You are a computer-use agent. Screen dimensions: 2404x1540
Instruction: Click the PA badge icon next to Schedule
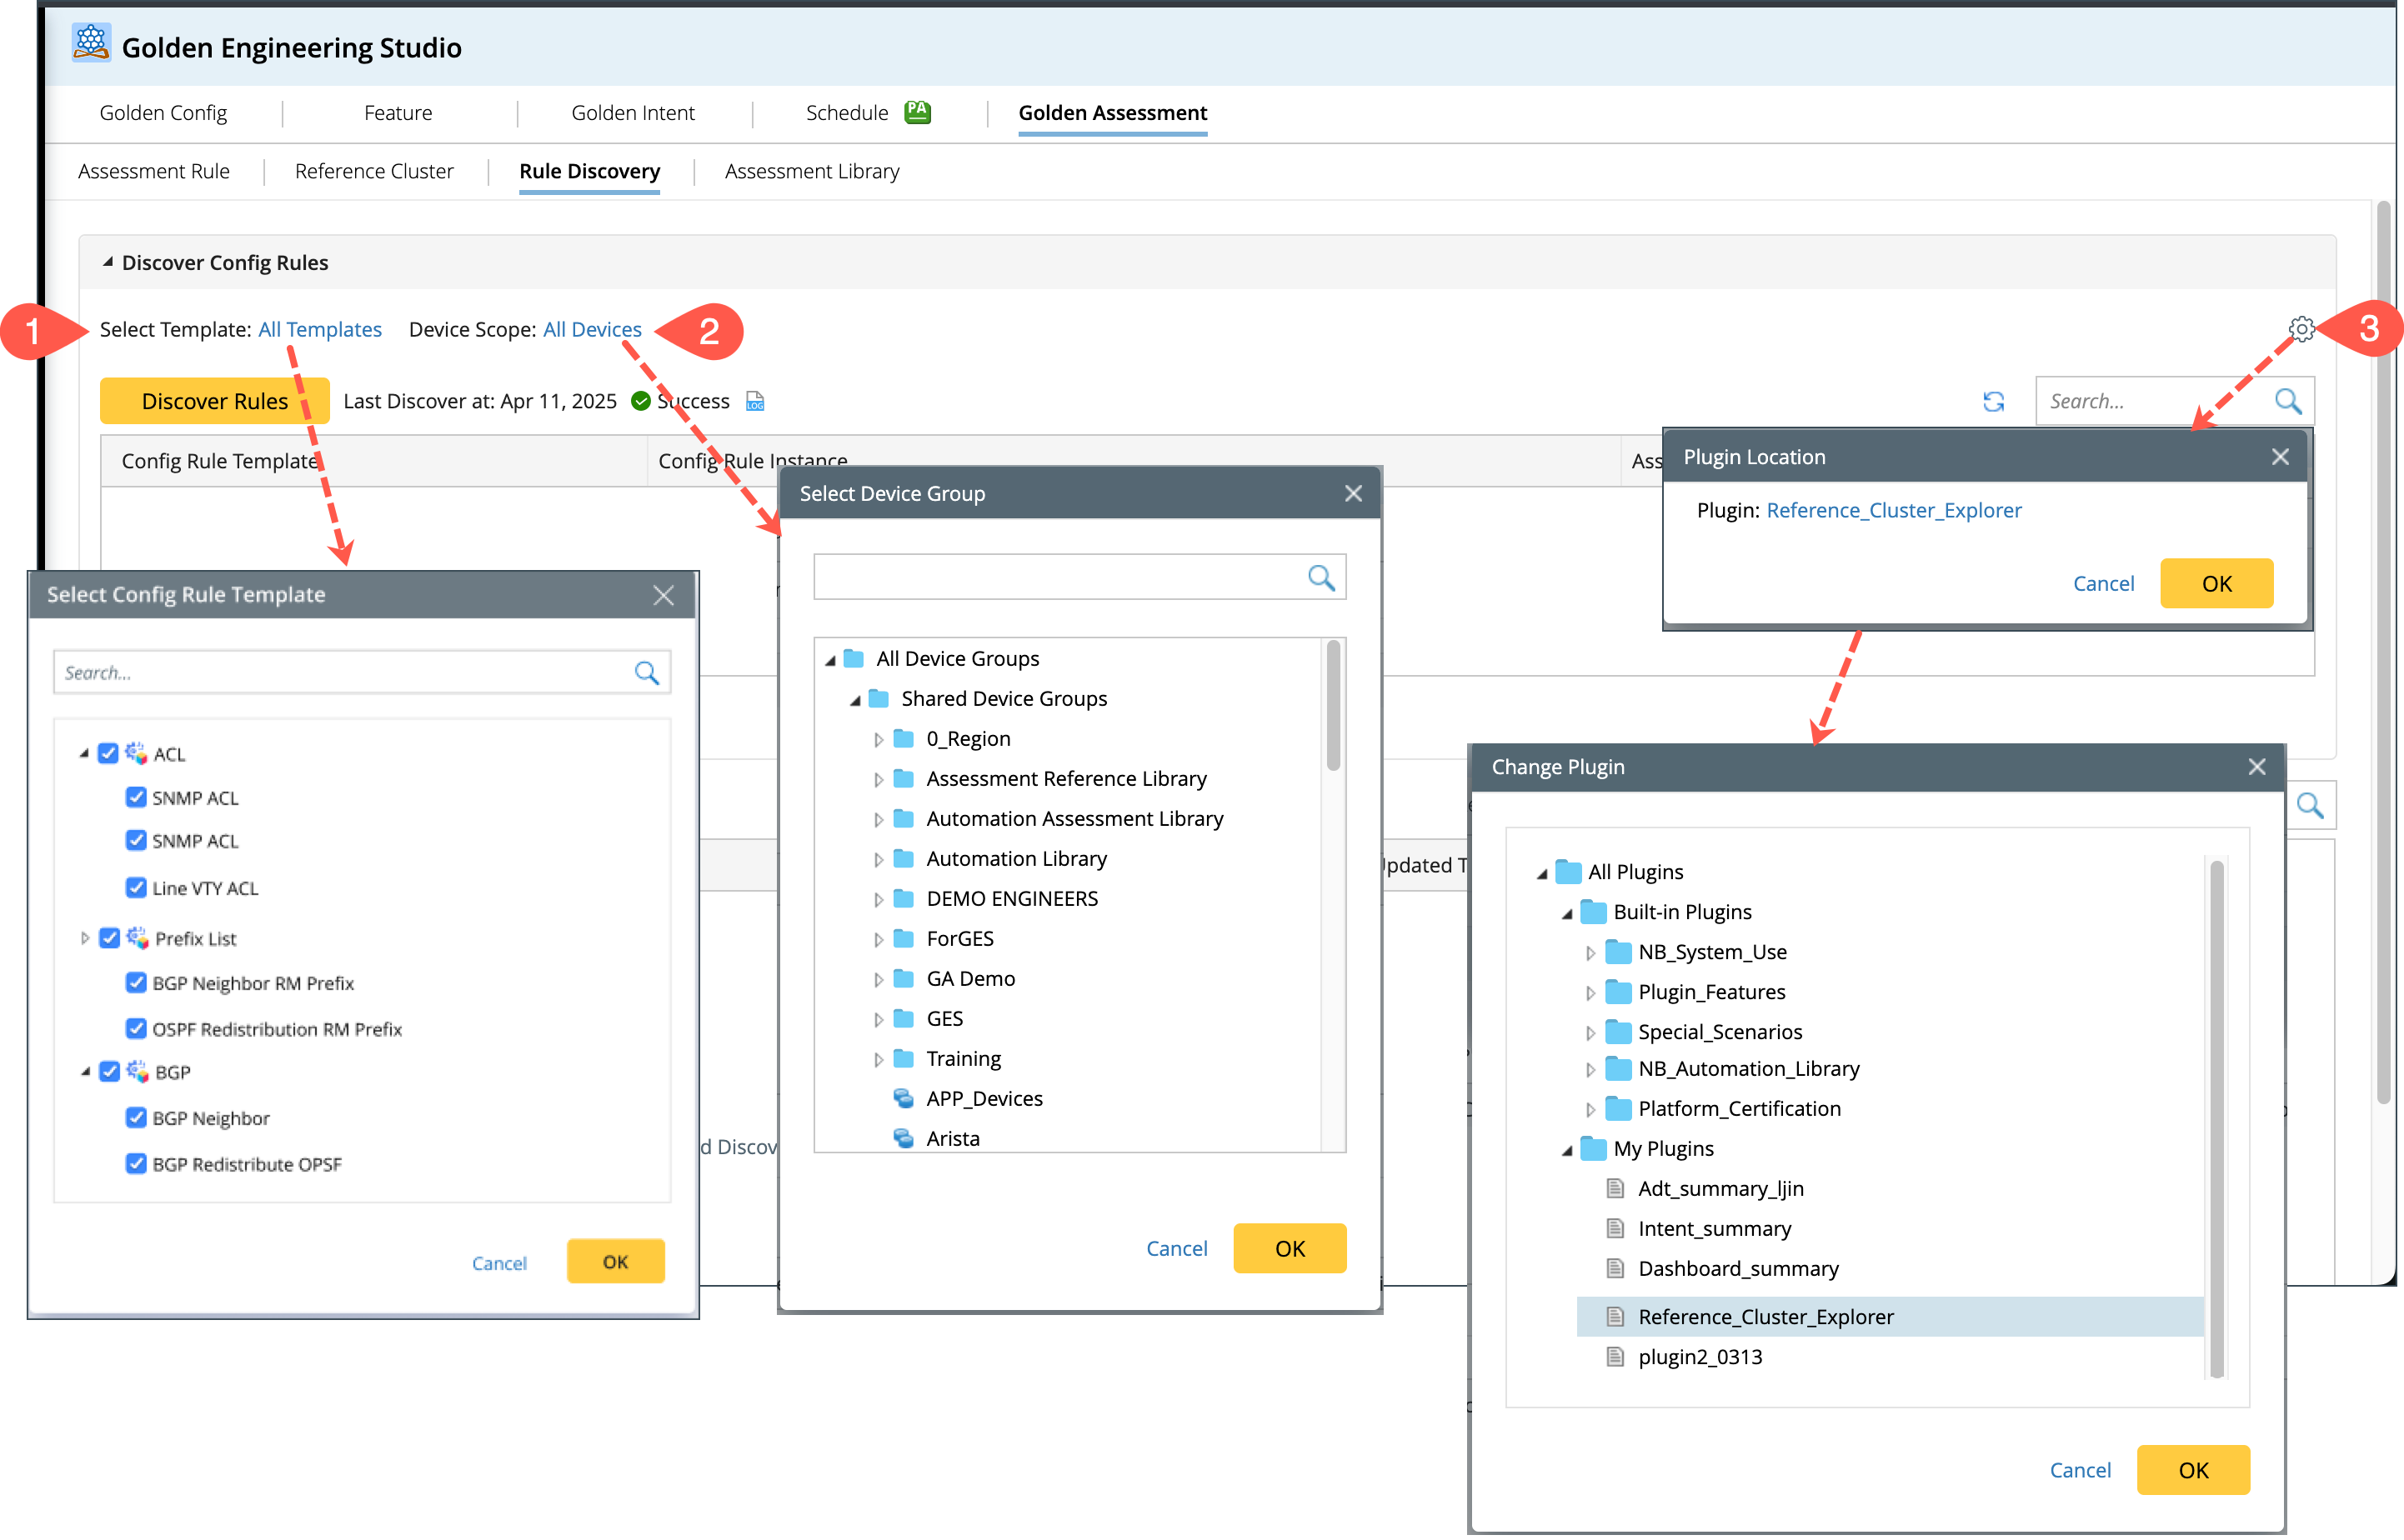click(917, 112)
